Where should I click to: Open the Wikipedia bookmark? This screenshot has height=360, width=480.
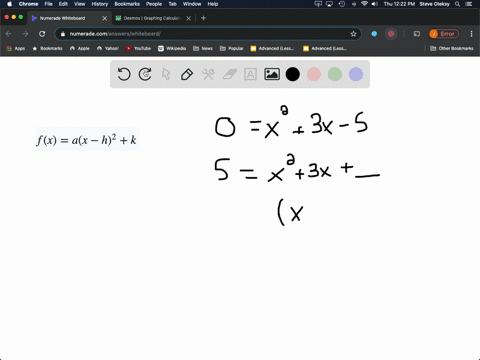[x=172, y=48]
